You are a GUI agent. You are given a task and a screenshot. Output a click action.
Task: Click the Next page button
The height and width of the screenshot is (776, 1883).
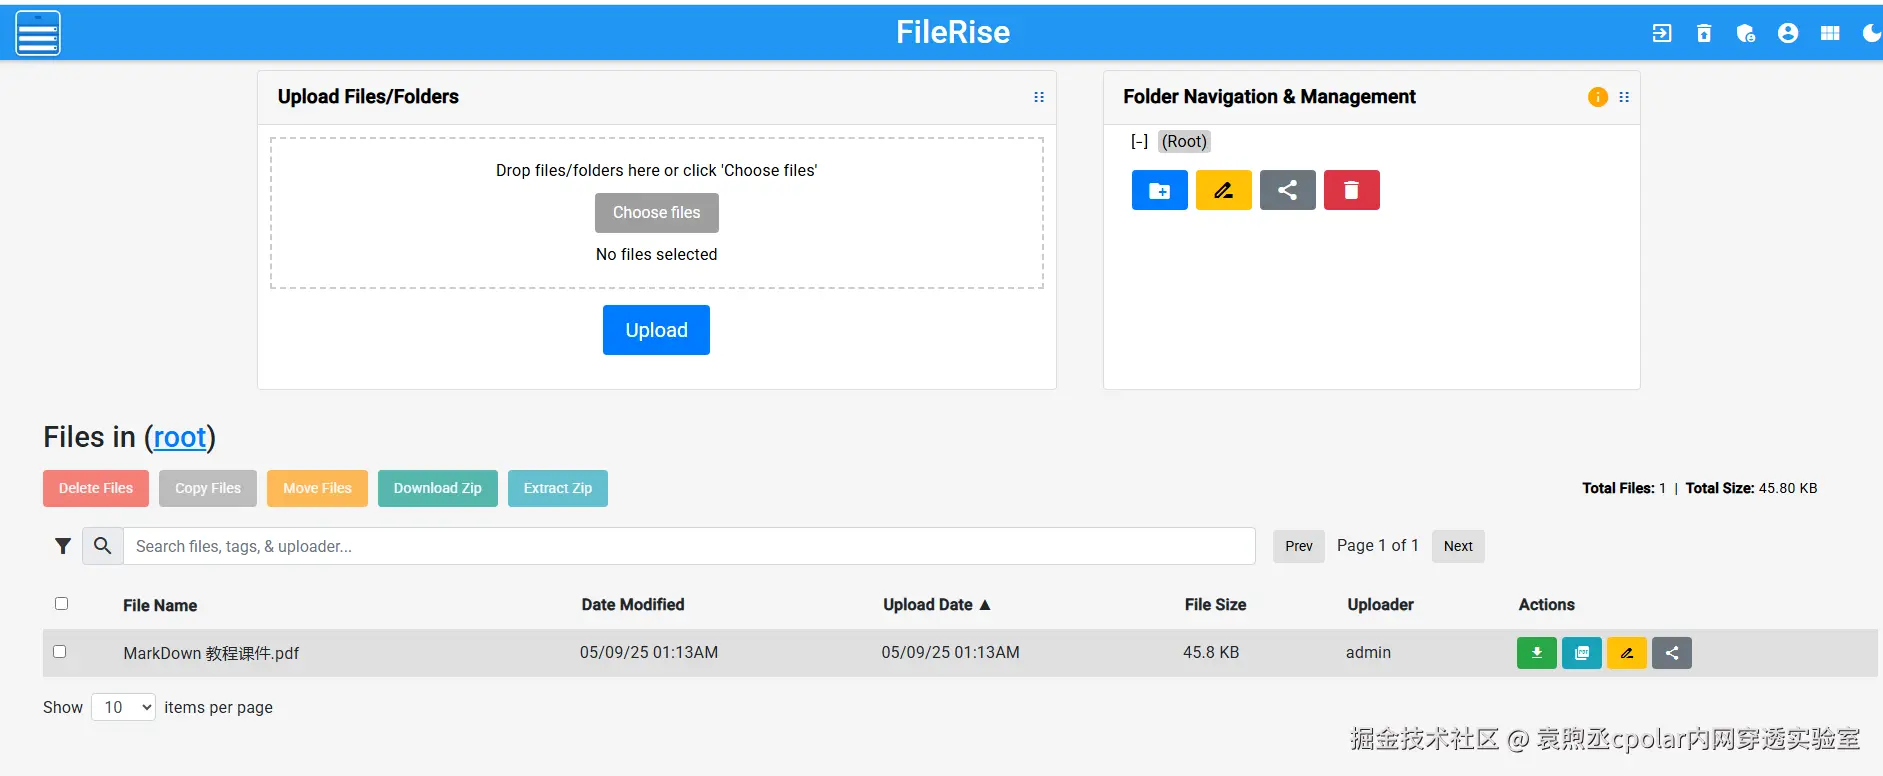(1458, 546)
